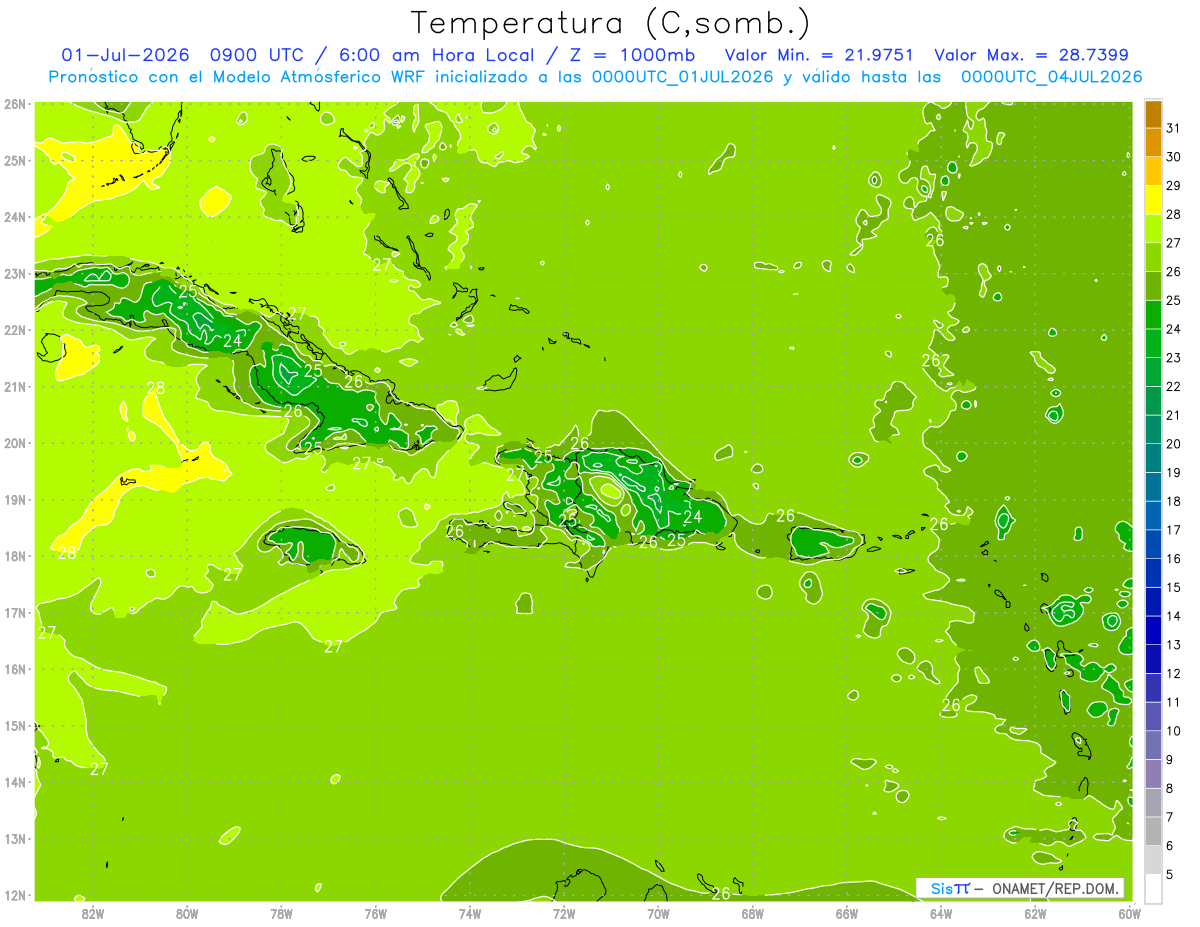Click the 13N latitude axis label

pyautogui.click(x=15, y=838)
